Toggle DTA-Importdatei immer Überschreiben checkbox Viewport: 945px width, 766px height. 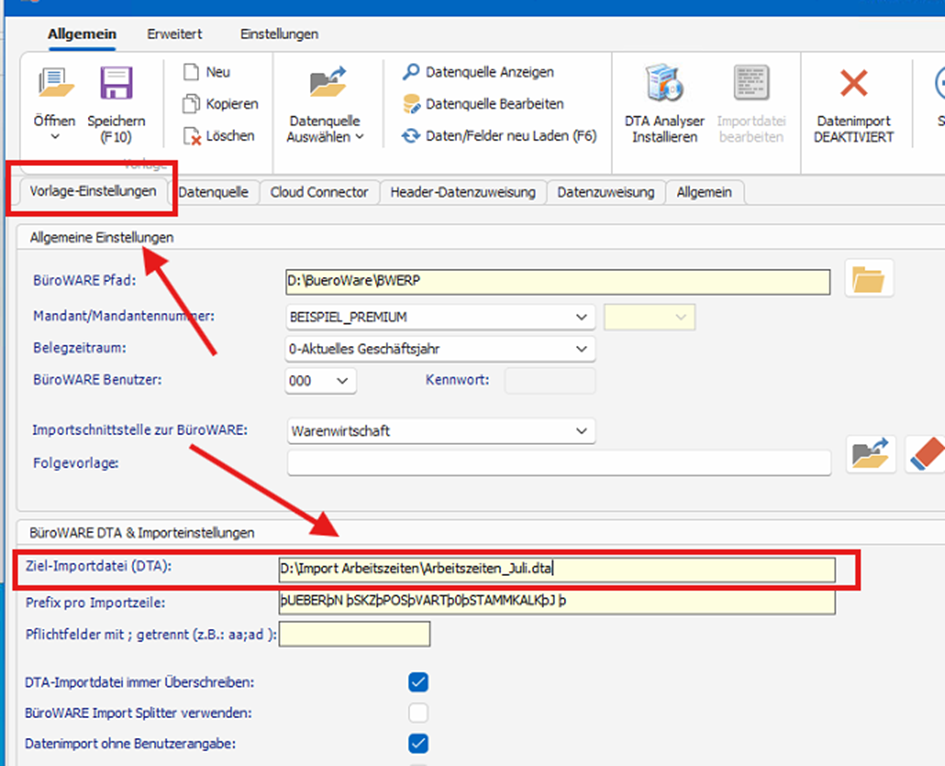[x=418, y=682]
